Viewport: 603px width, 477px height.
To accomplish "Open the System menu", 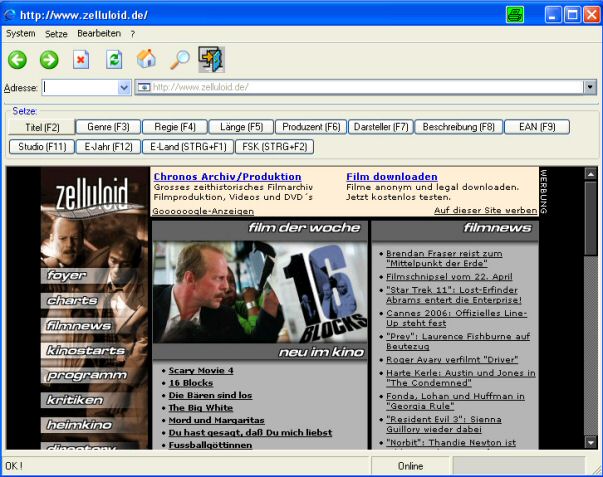I will point(20,33).
